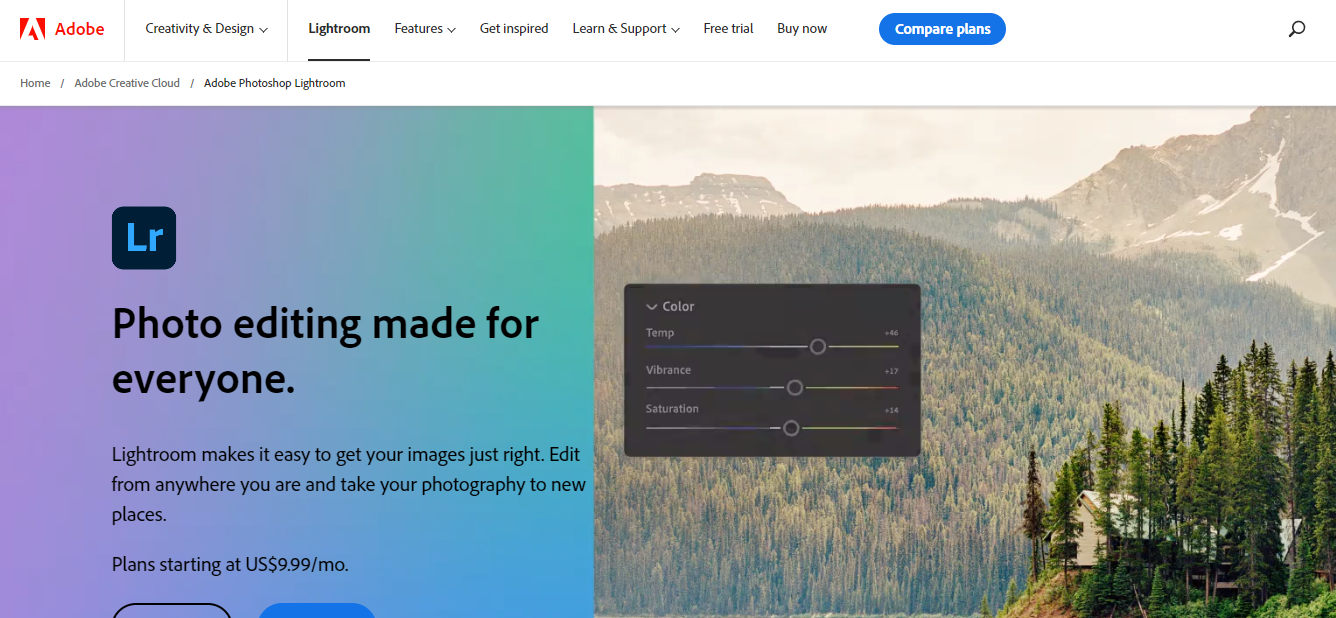Screen dimensions: 1336x618
Task: Open the Buy now link
Action: coord(802,29)
